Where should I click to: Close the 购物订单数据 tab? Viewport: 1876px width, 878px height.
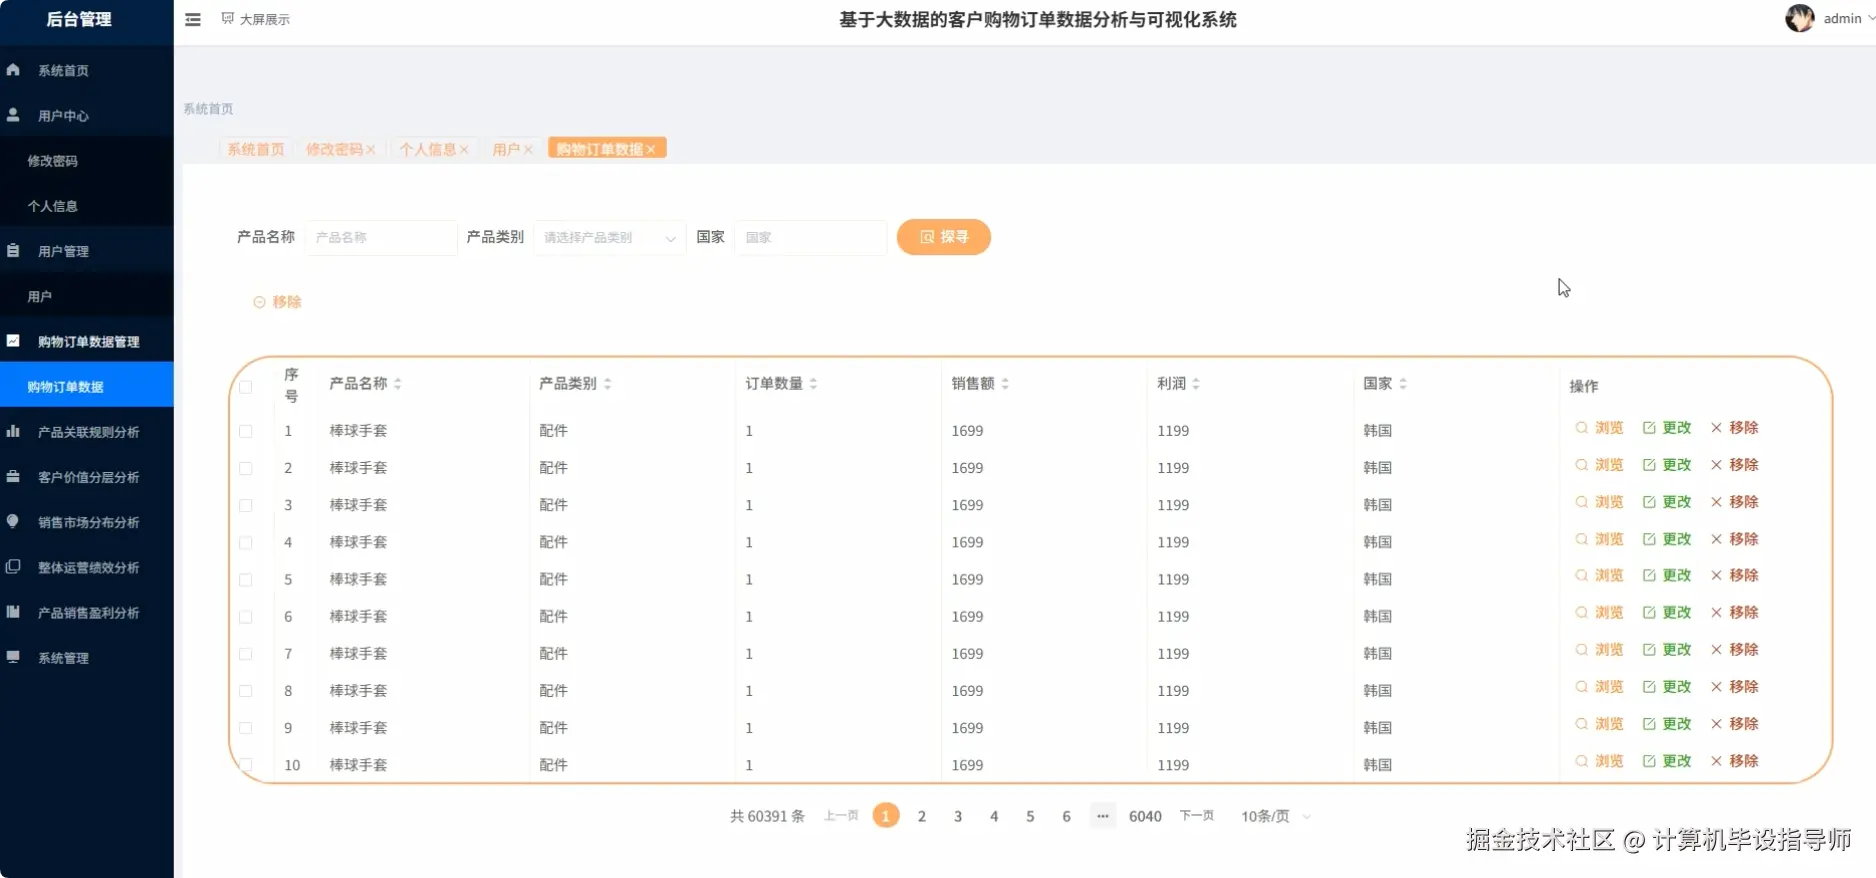click(x=651, y=150)
